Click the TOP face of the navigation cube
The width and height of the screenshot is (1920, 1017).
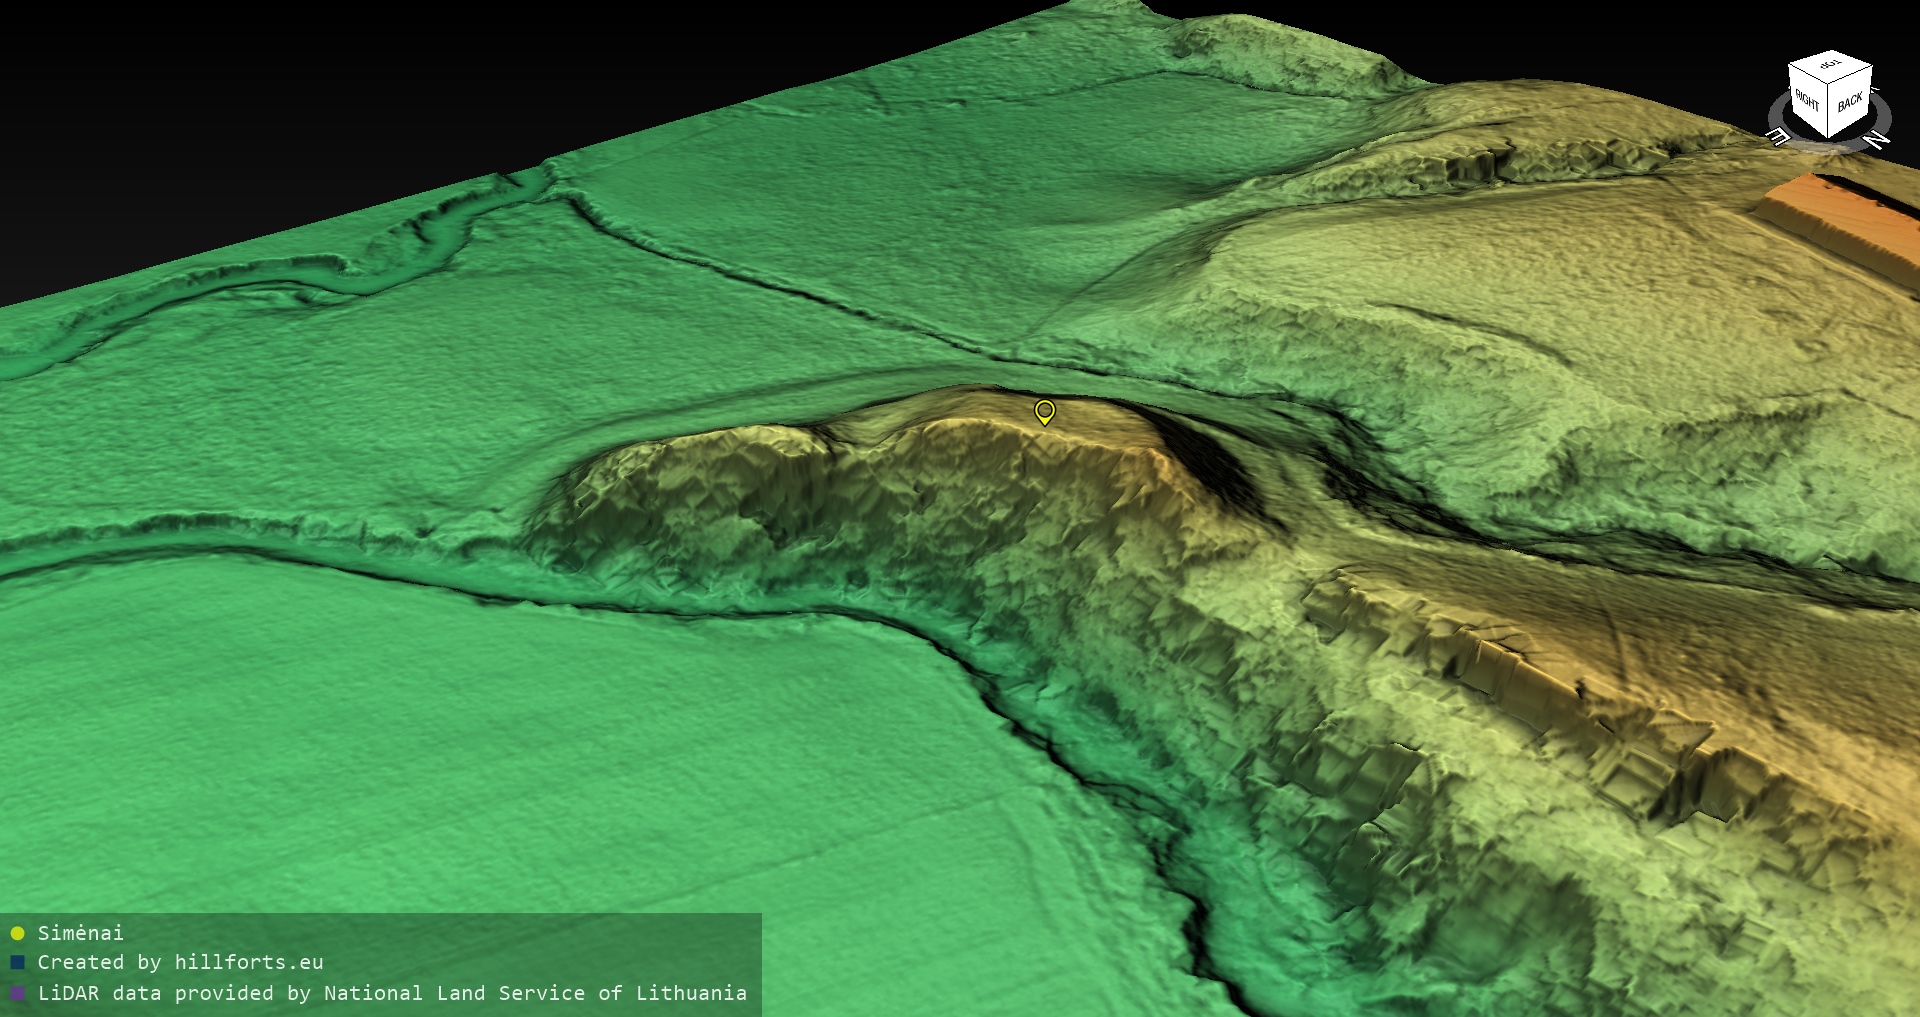1830,66
